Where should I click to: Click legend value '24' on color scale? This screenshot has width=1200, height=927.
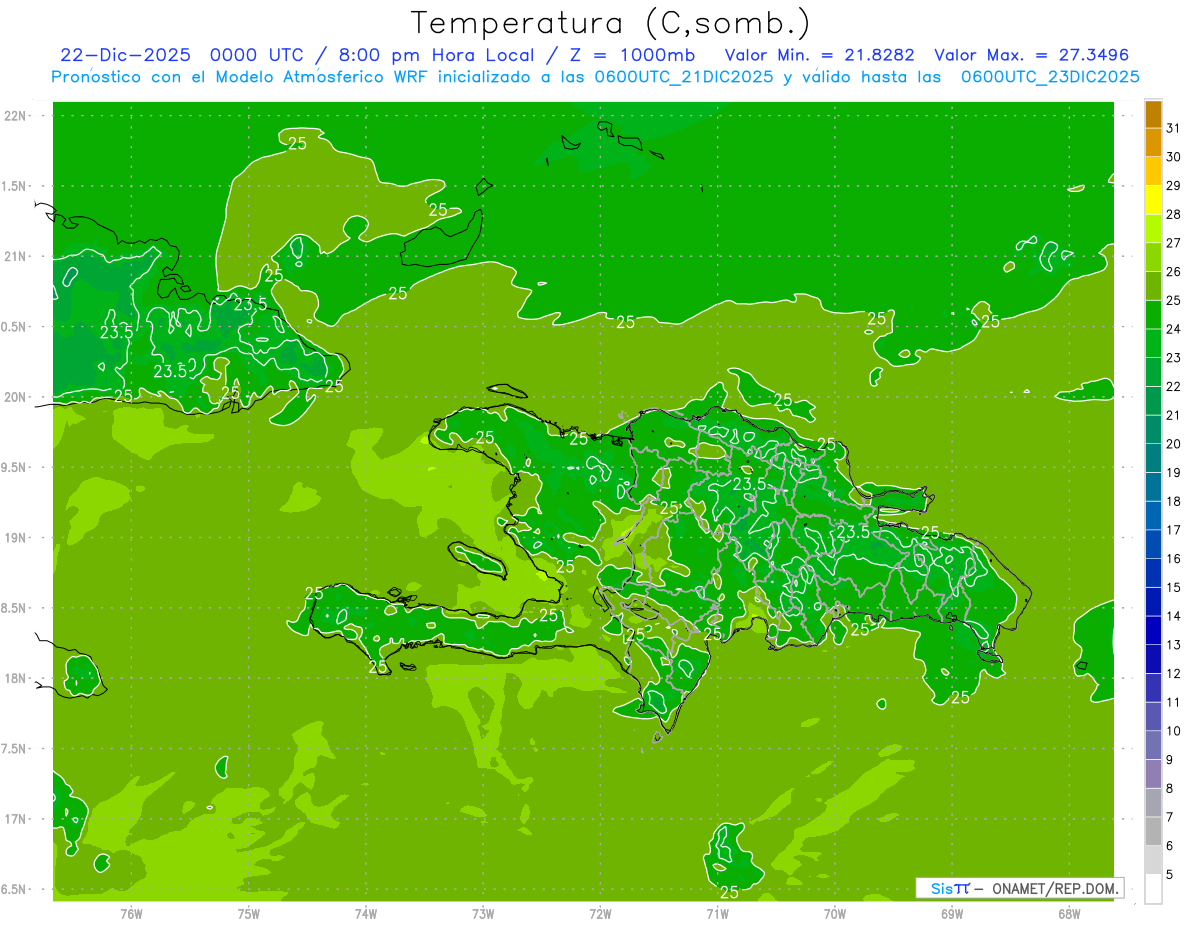[x=1174, y=329]
